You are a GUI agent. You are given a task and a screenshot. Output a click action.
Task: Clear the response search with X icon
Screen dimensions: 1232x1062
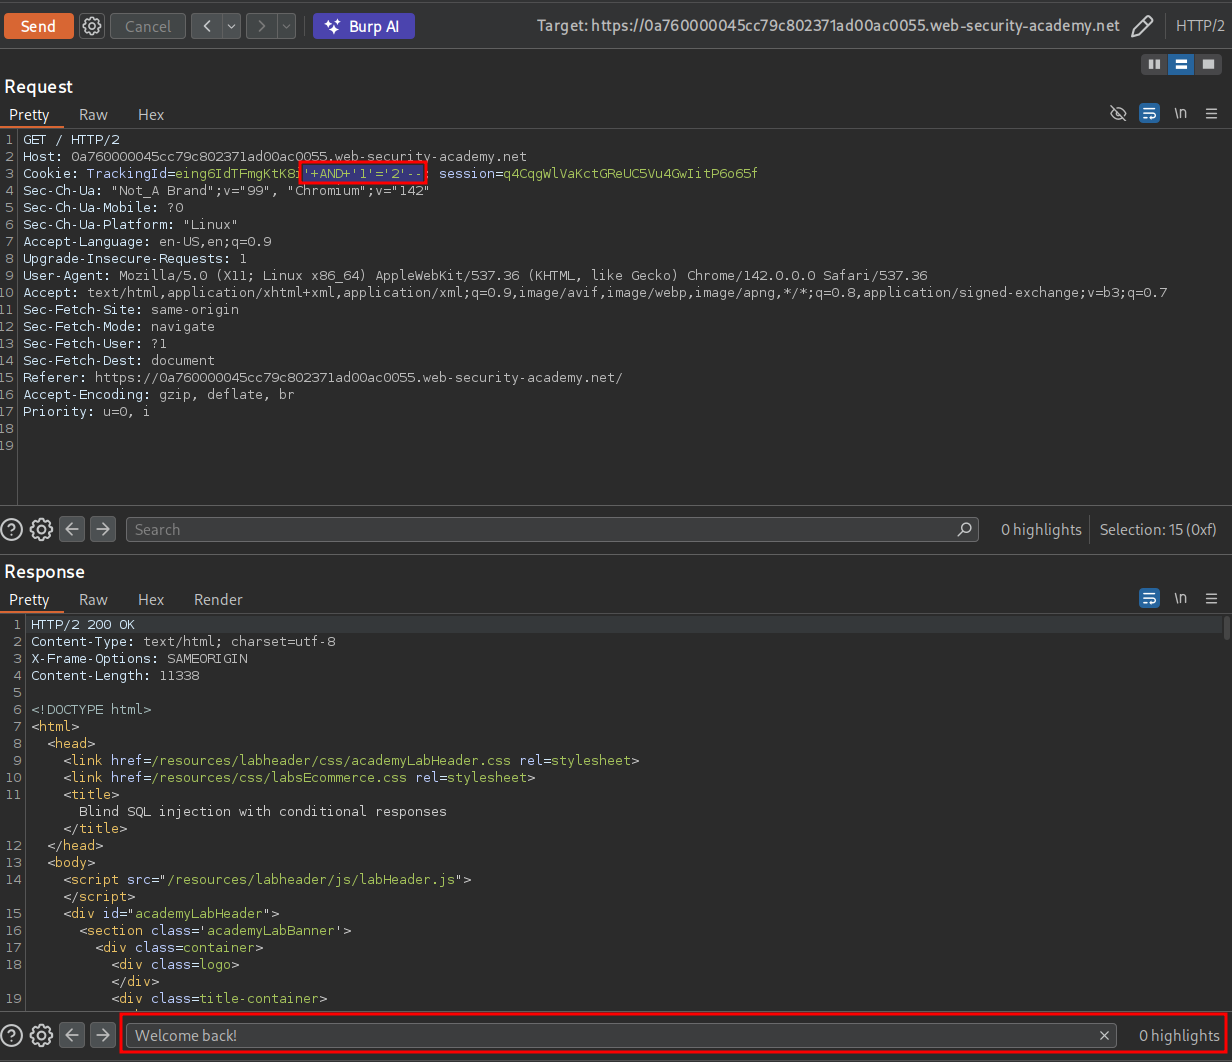pyautogui.click(x=1104, y=1035)
